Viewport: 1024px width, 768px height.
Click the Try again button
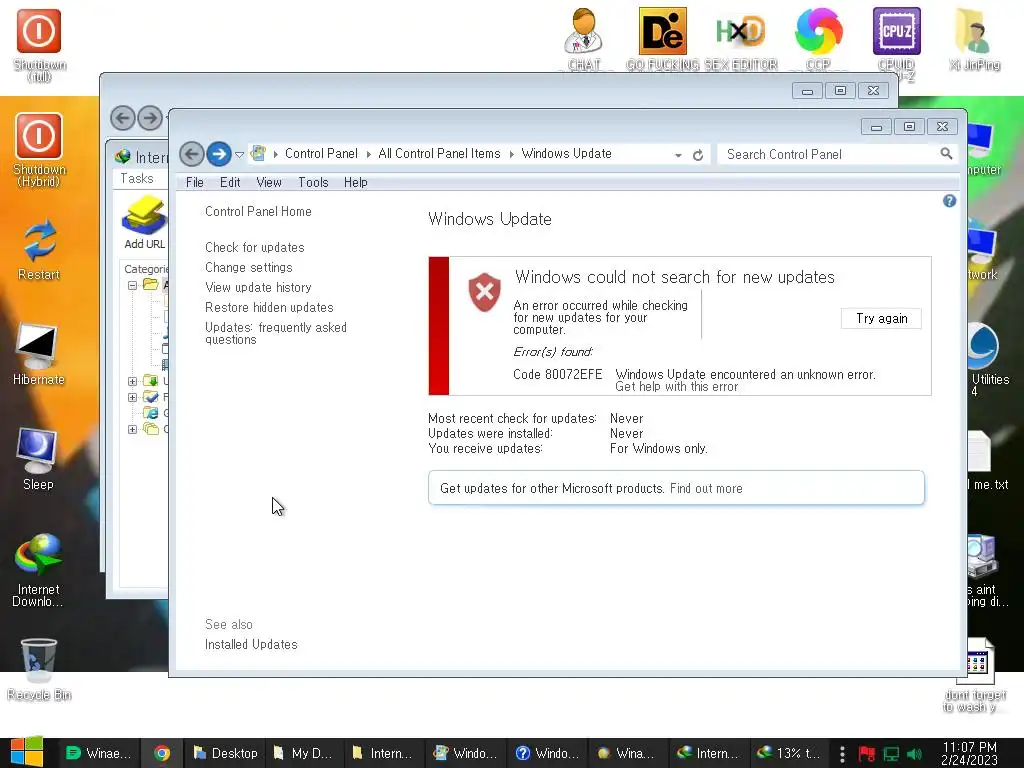click(x=882, y=318)
